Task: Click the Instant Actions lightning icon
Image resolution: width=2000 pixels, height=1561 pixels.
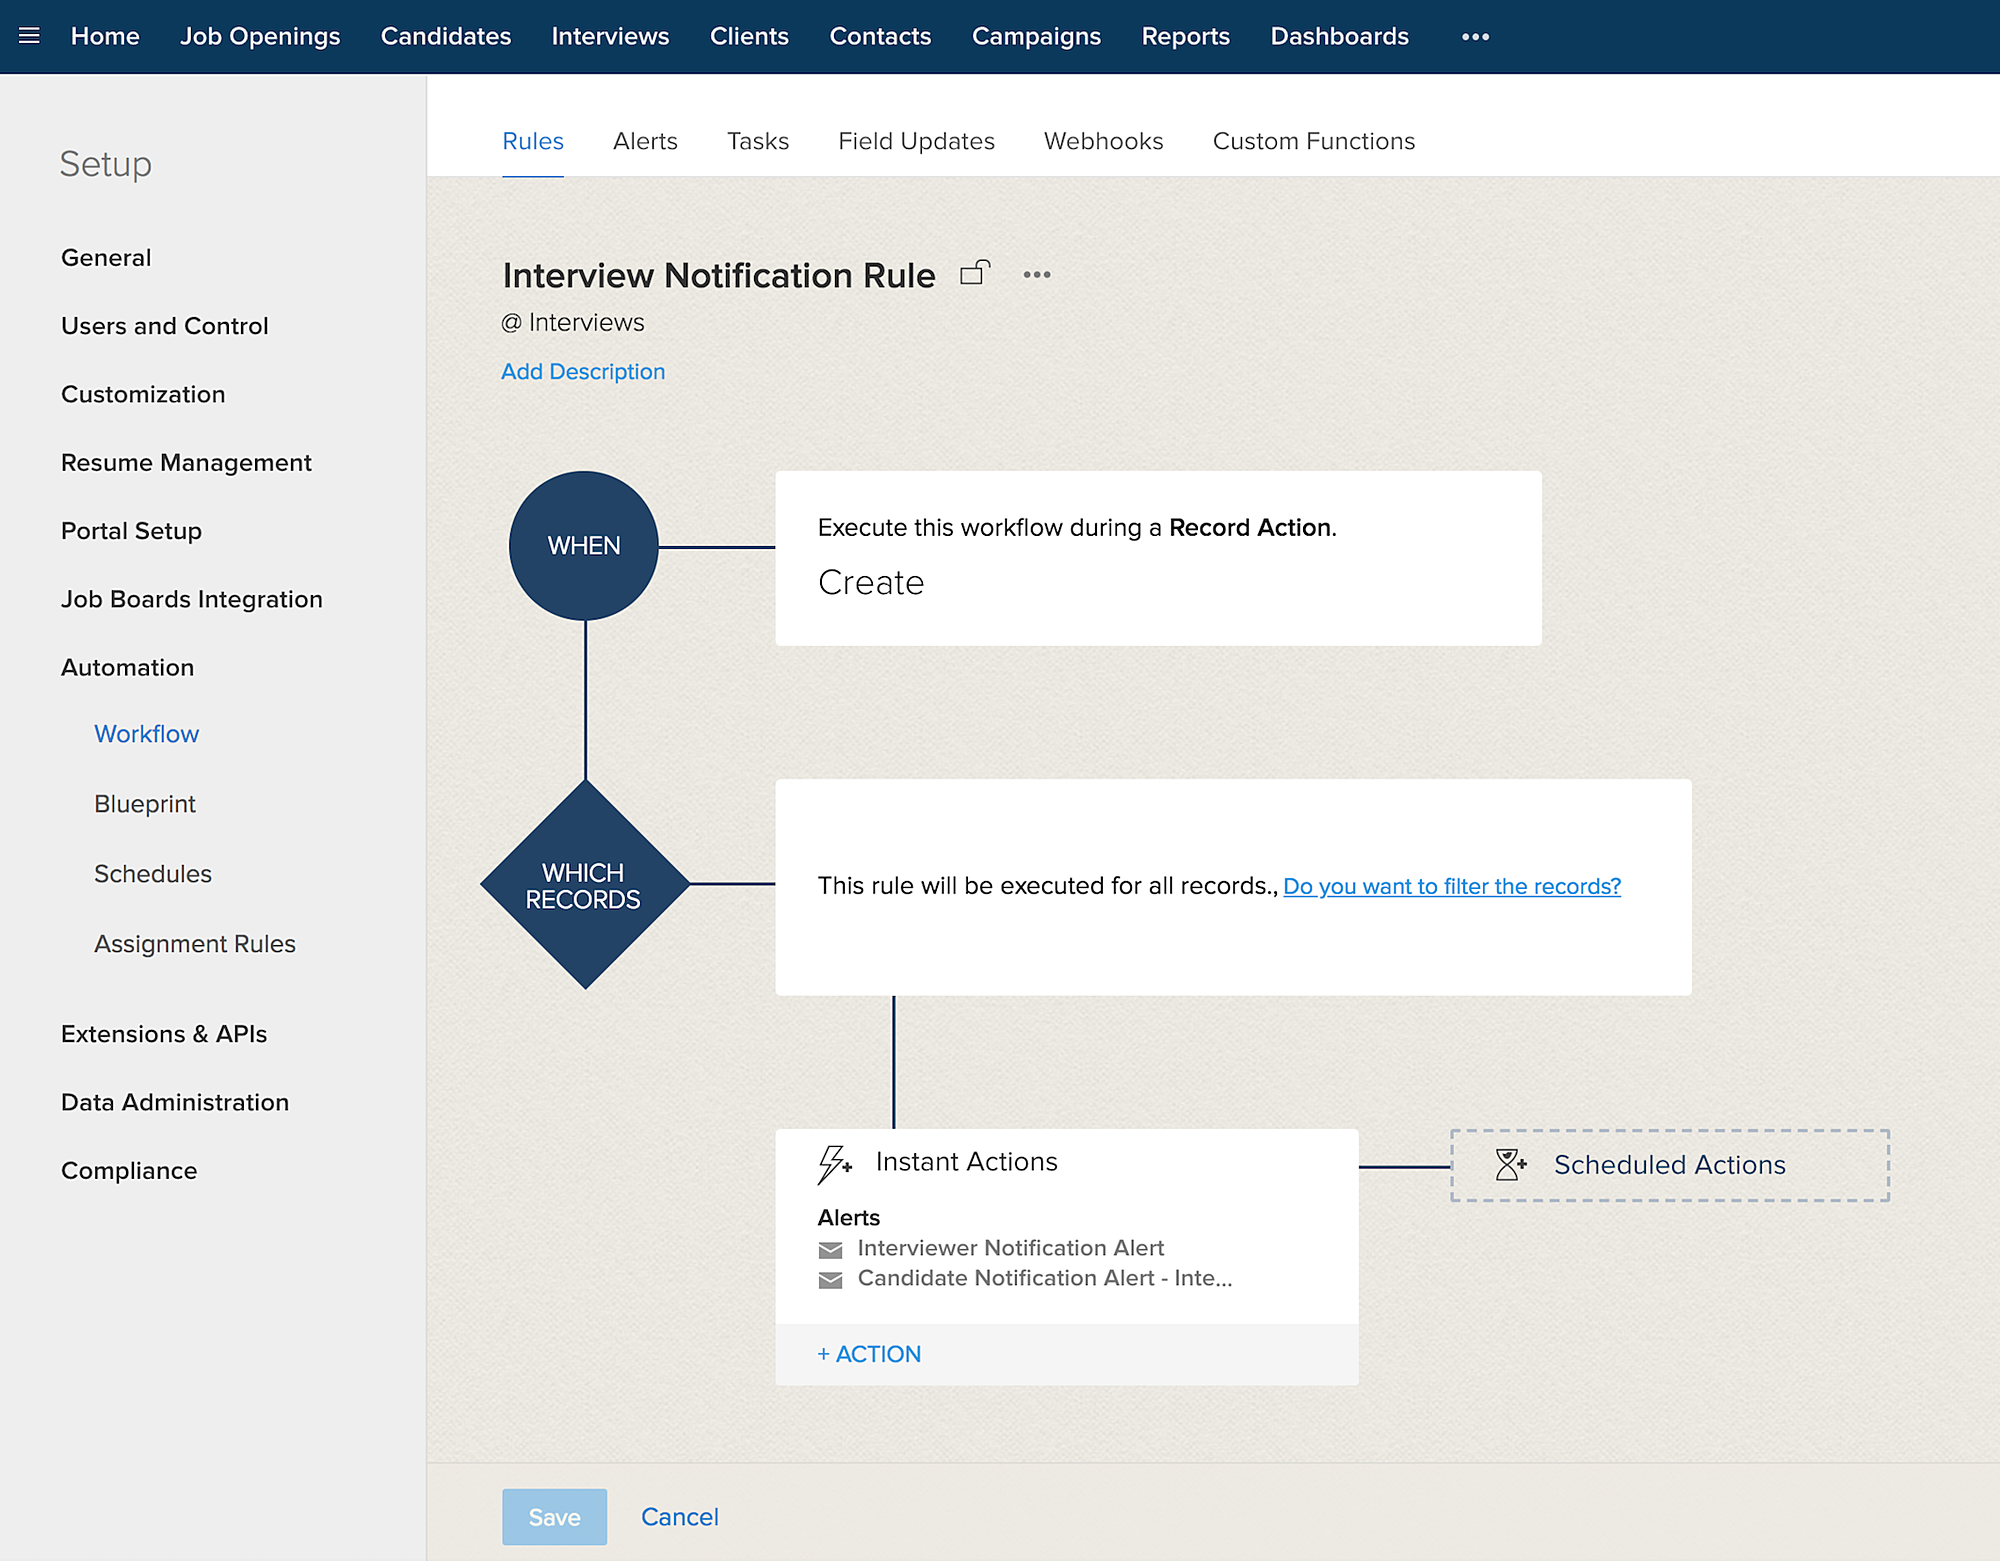Action: click(834, 1164)
